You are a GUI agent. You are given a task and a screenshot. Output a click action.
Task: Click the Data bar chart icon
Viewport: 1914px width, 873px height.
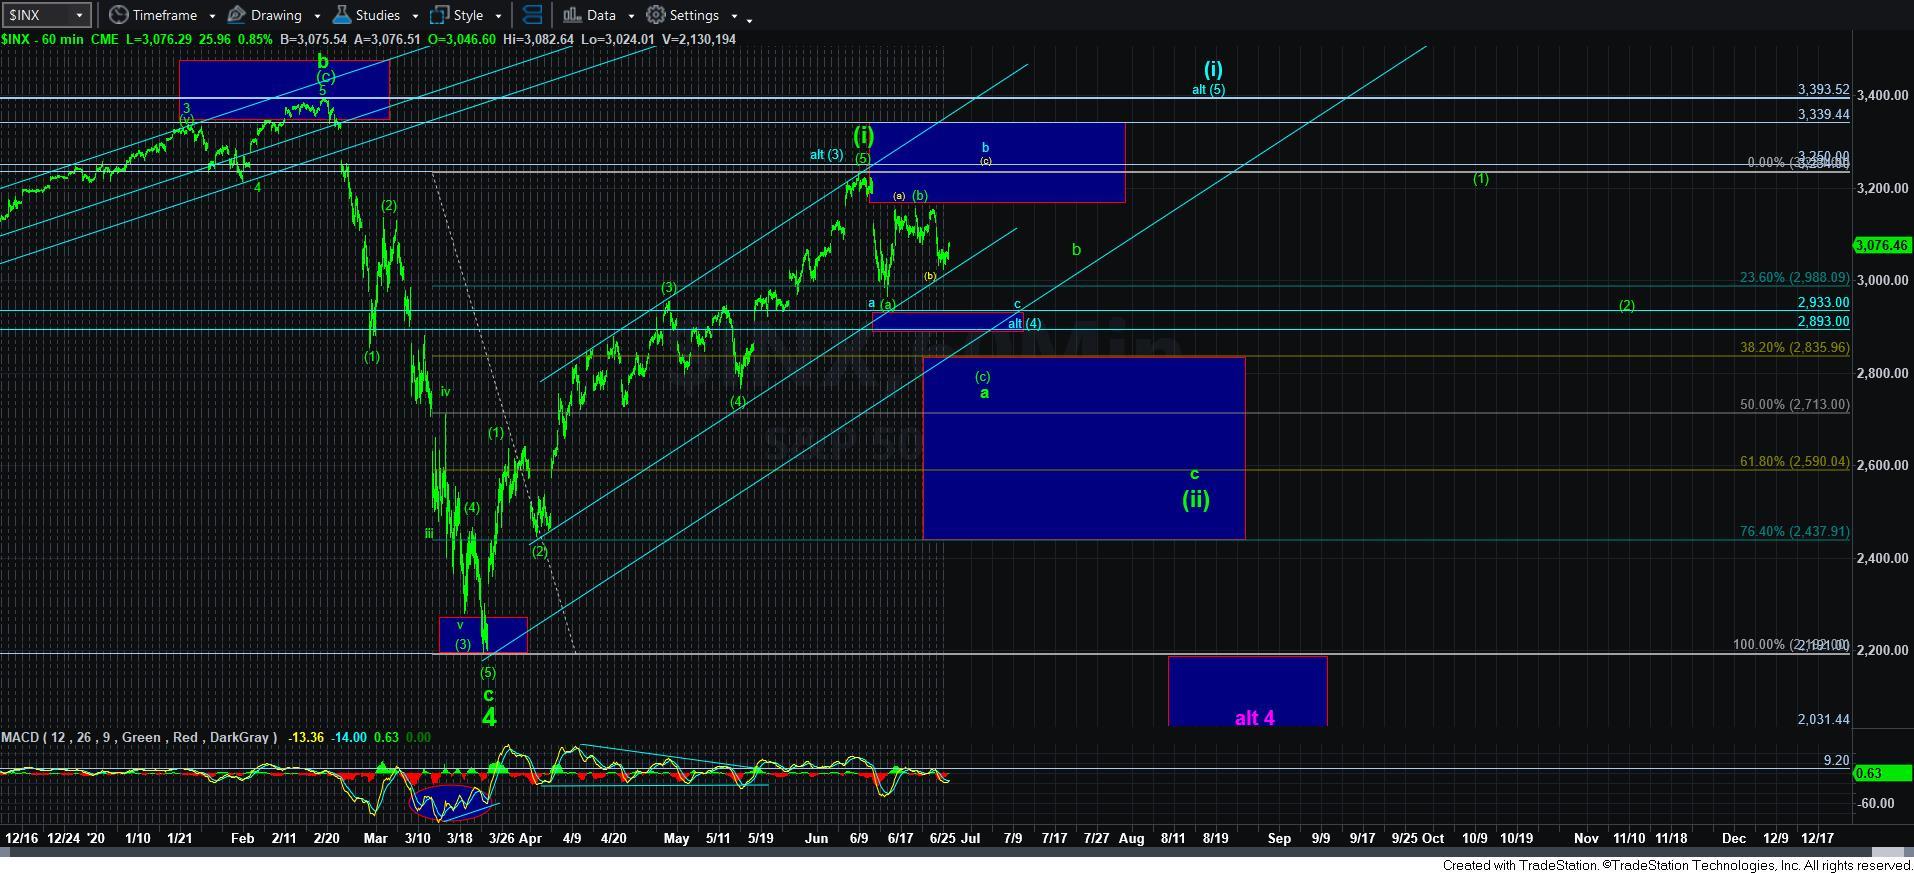tap(571, 15)
